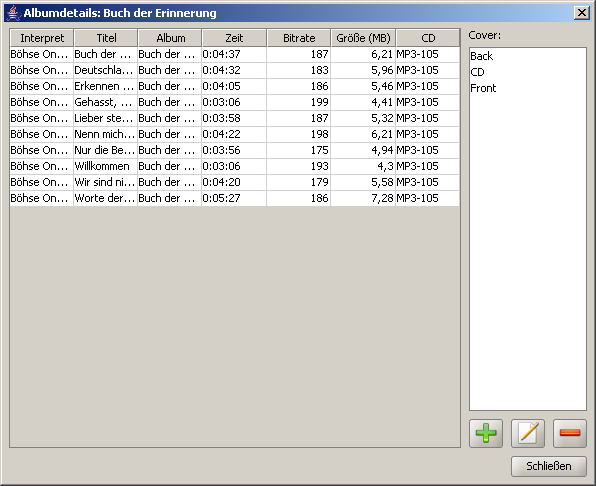Select Back in the Cover list
This screenshot has width=596, height=486.
[481, 56]
